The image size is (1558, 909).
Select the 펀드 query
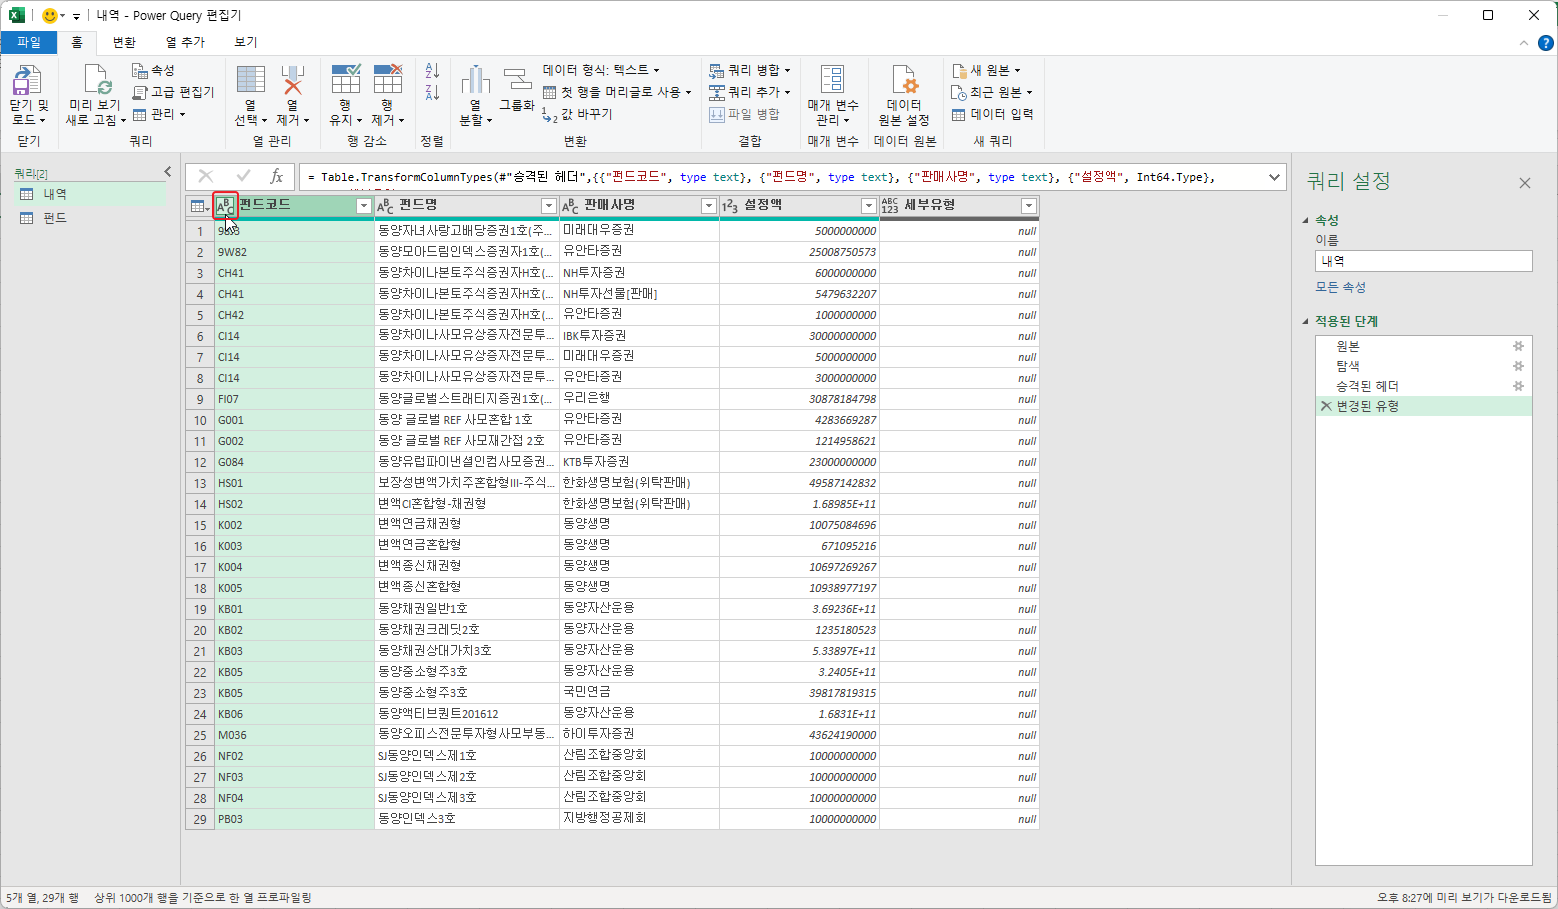point(91,218)
